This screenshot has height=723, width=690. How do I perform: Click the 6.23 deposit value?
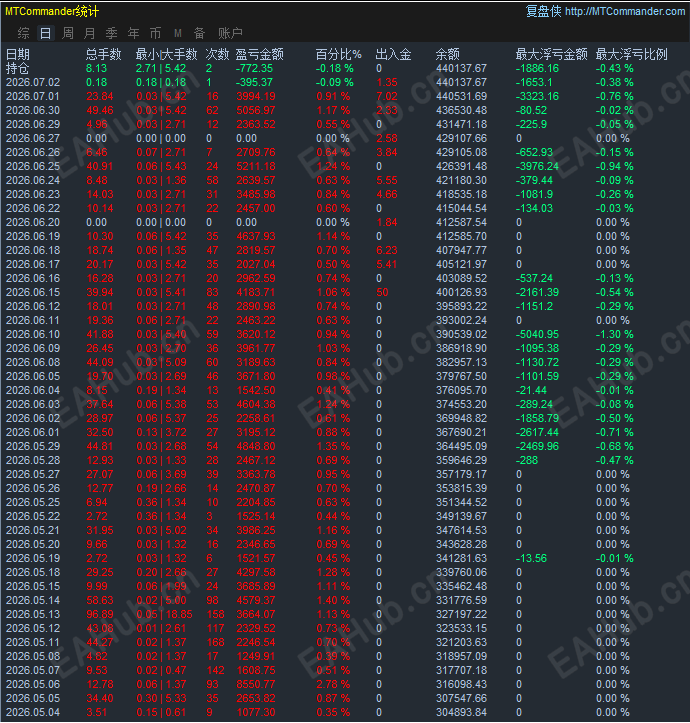point(387,250)
